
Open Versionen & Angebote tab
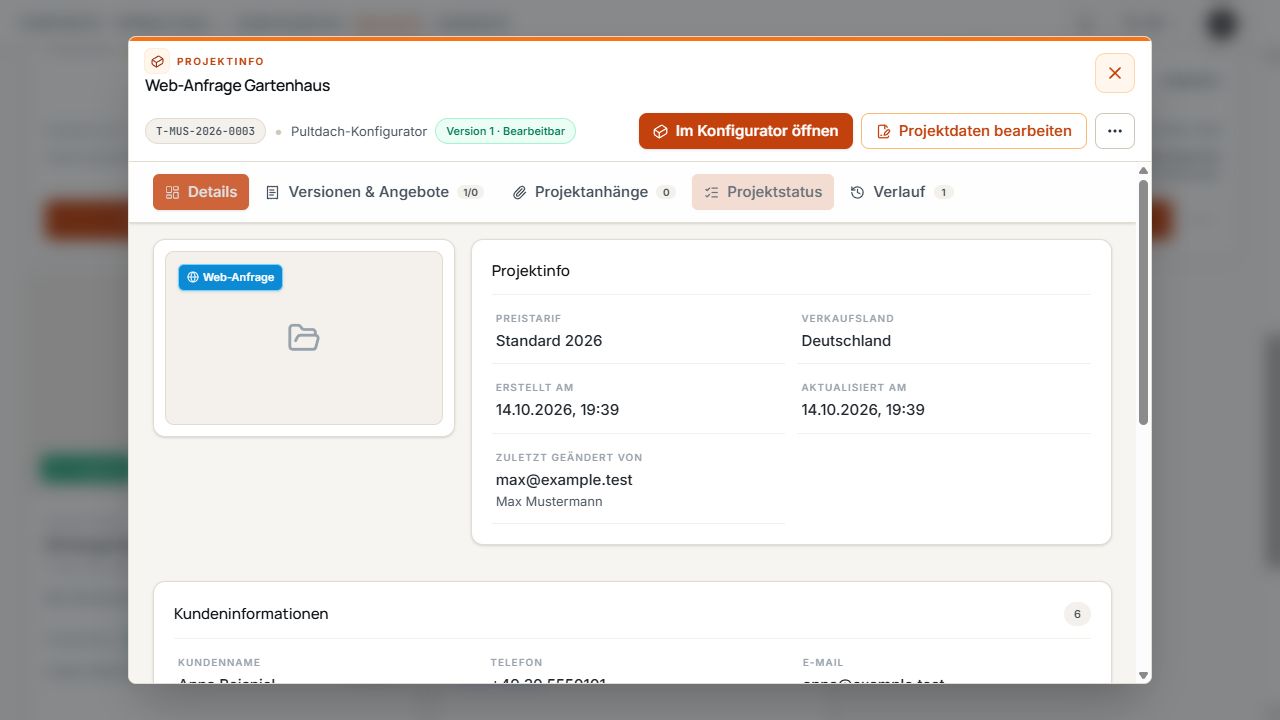tap(374, 192)
